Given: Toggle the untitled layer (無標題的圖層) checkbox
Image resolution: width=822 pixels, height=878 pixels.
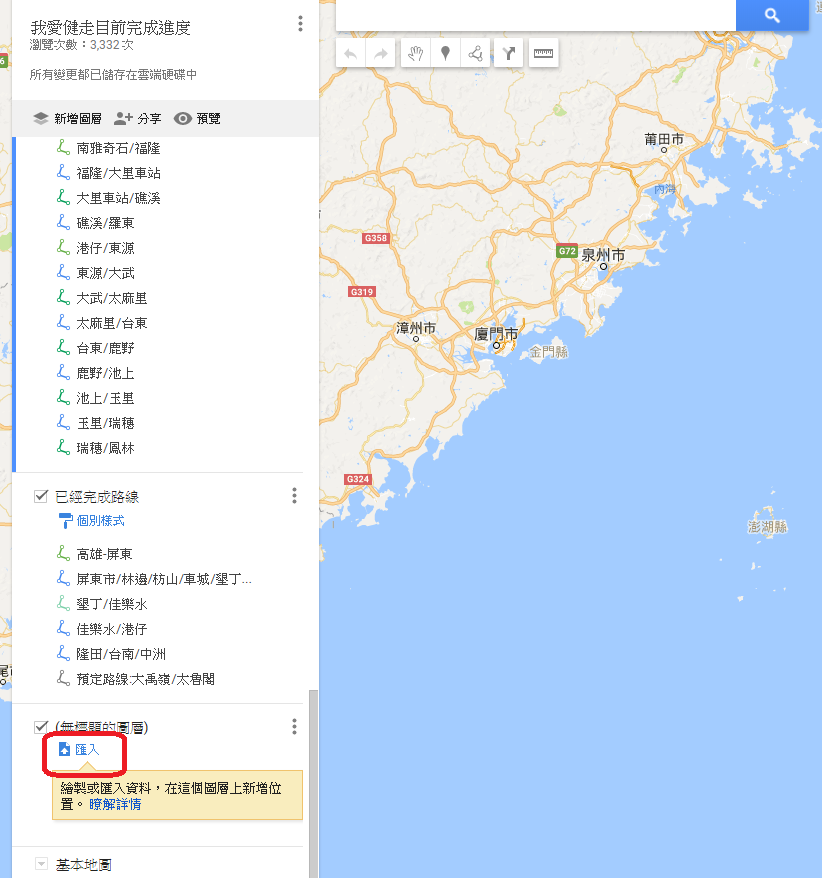Looking at the screenshot, I should pyautogui.click(x=41, y=727).
